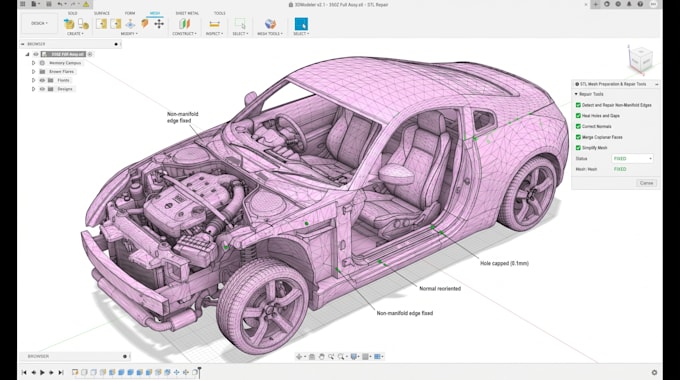The width and height of the screenshot is (680, 380).
Task: Open the Modify dropdown menu
Action: point(129,34)
